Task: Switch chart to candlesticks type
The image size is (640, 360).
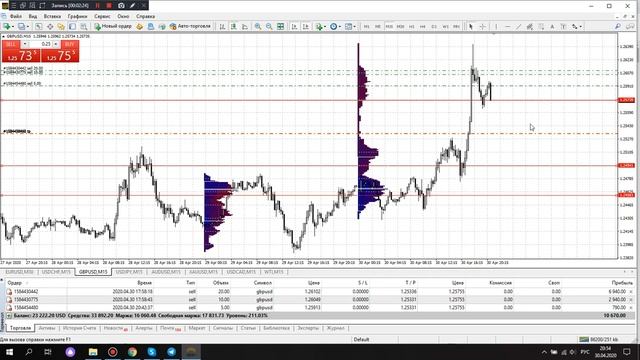Action: pyautogui.click(x=233, y=26)
